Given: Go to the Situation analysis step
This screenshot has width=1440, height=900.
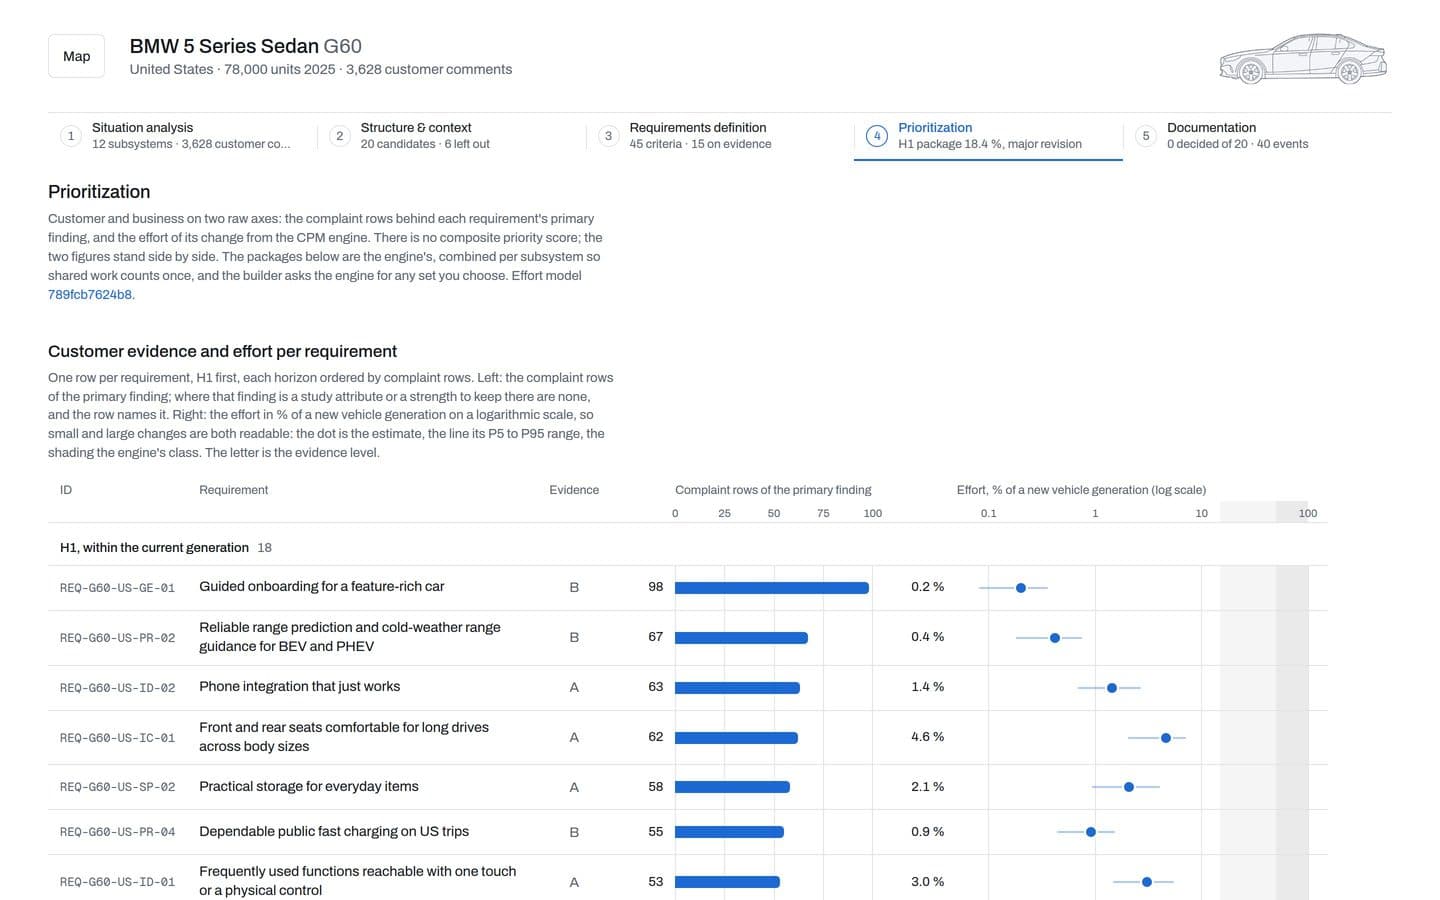Looking at the screenshot, I should point(182,135).
